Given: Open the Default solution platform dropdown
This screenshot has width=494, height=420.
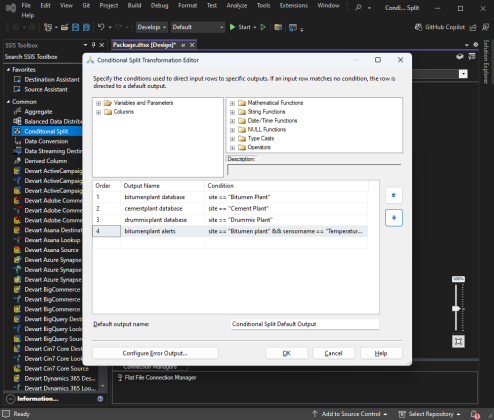Looking at the screenshot, I should coord(198,27).
